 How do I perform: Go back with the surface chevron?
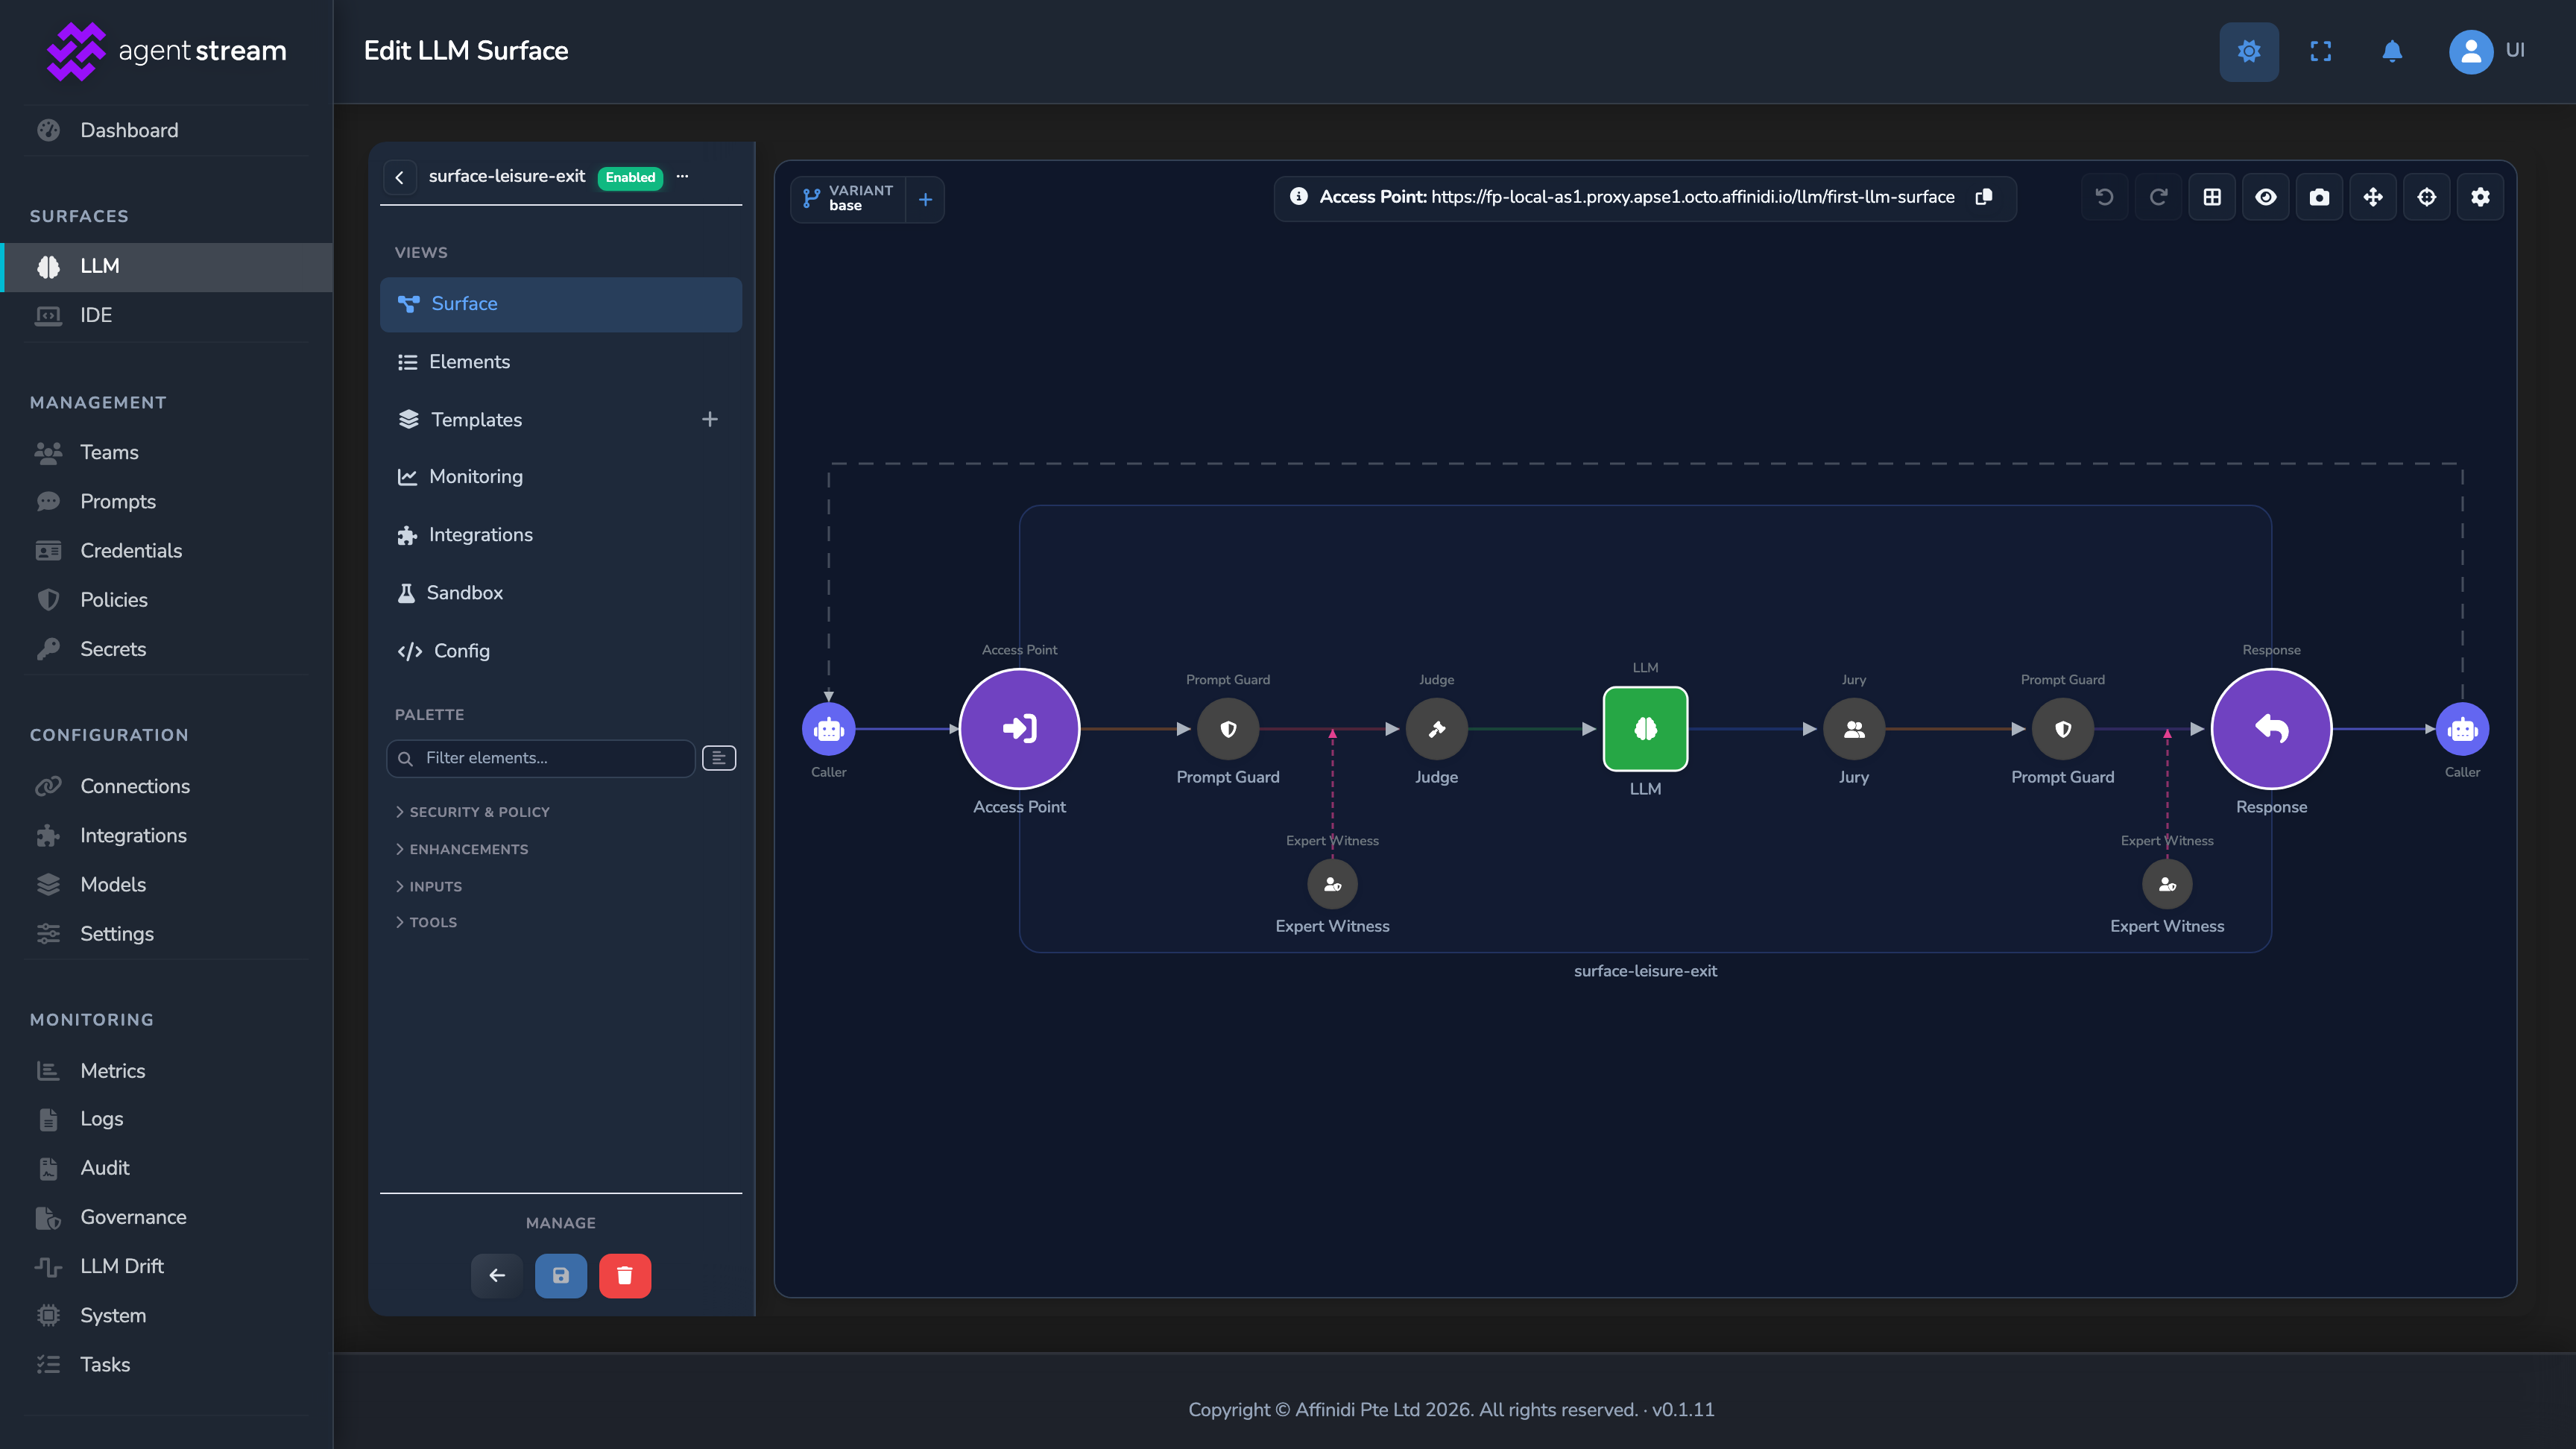click(x=399, y=177)
